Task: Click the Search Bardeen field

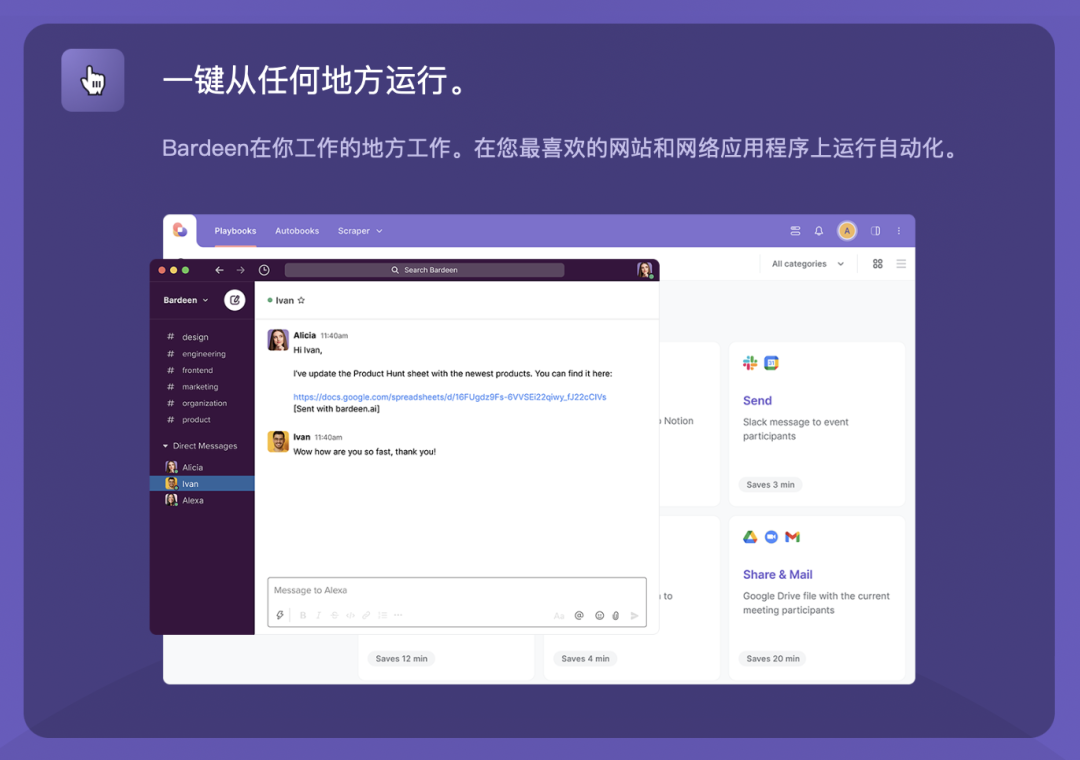Action: point(424,270)
